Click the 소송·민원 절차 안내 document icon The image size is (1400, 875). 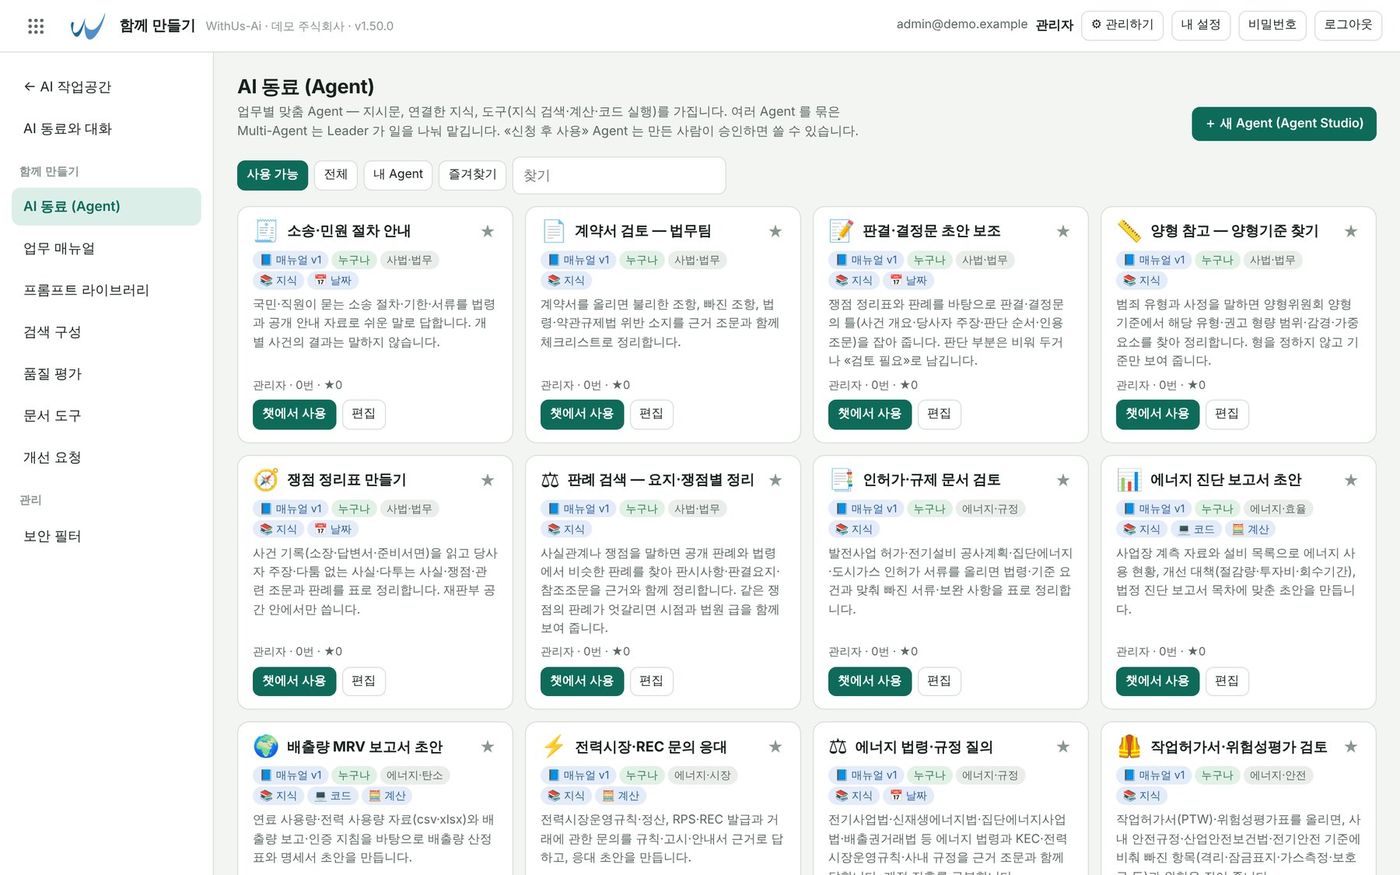click(x=266, y=231)
